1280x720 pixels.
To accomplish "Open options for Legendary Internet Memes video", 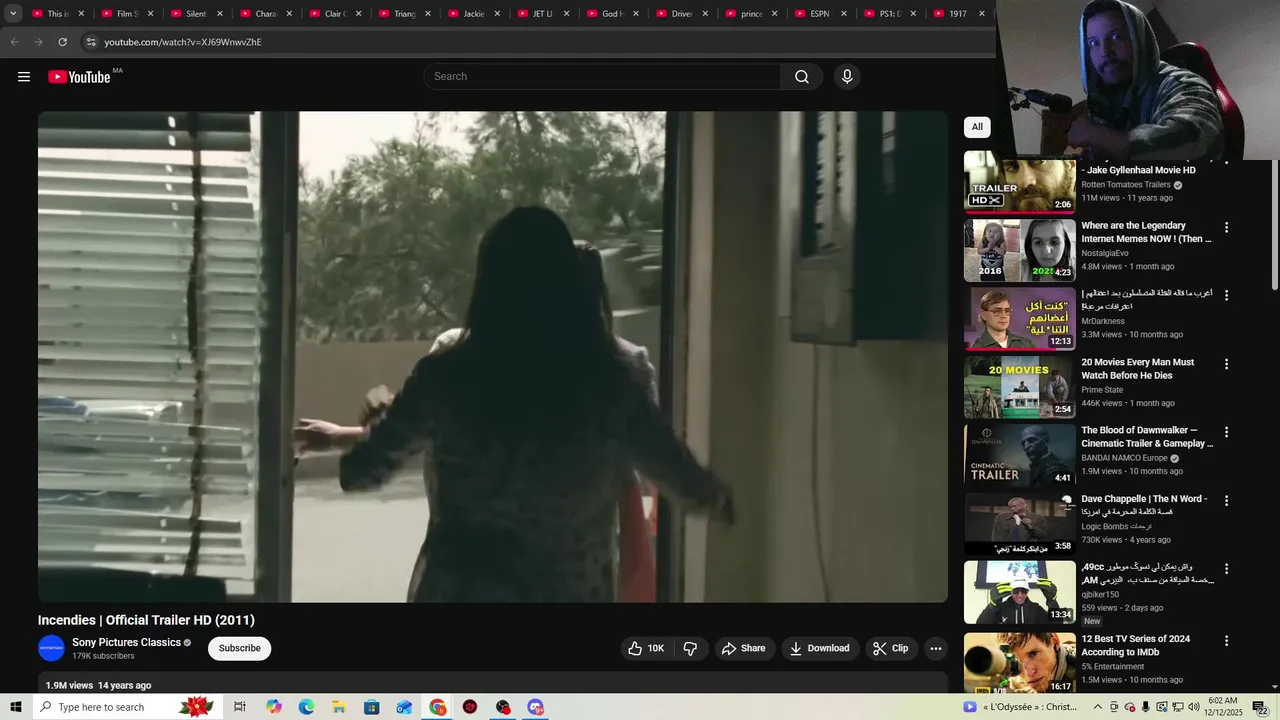I will tap(1226, 227).
